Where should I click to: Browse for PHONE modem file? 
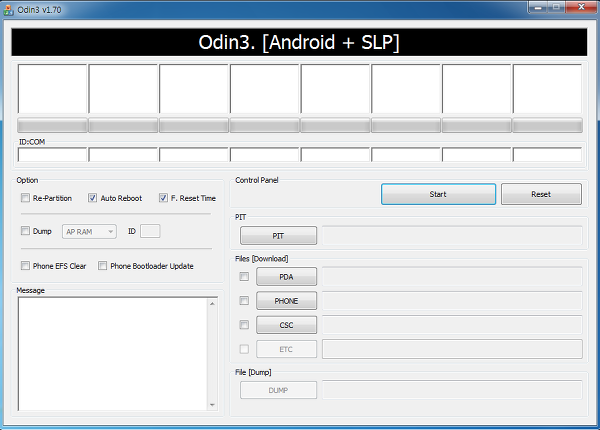(x=286, y=301)
